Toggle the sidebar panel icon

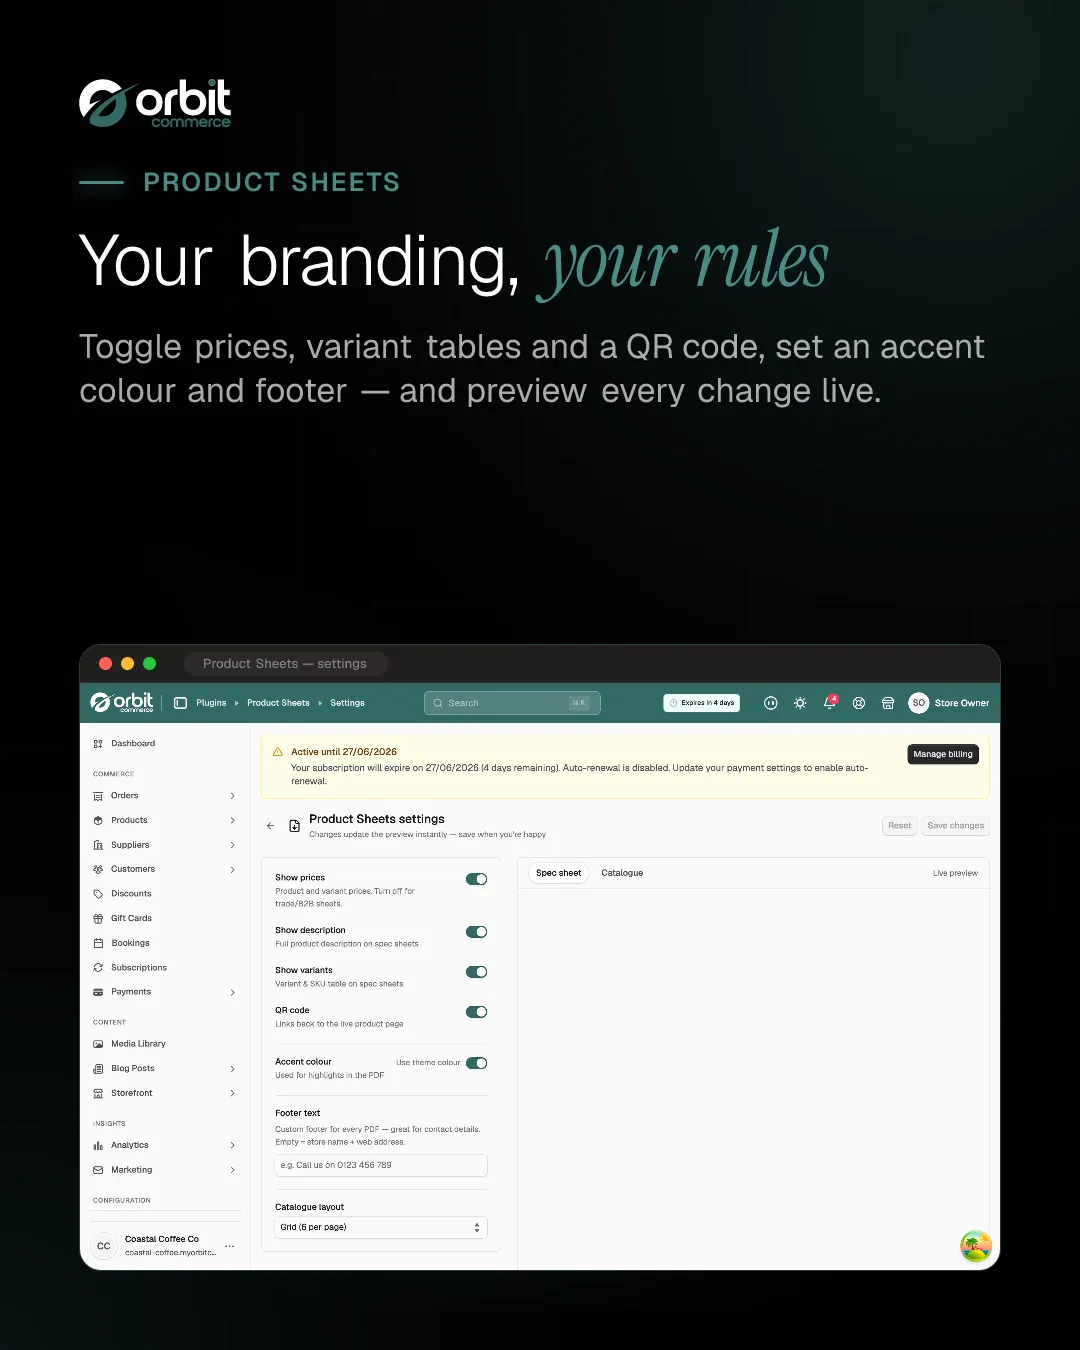click(x=180, y=703)
